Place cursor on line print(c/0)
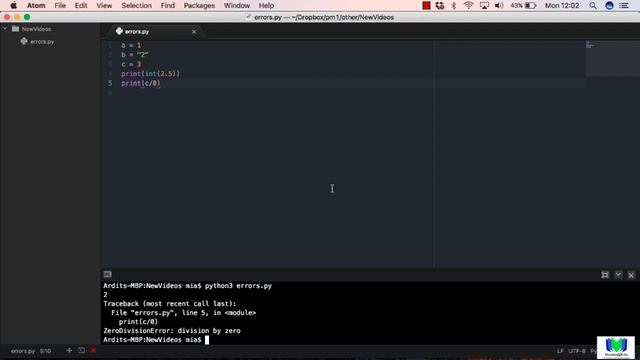The image size is (640, 360). click(141, 83)
